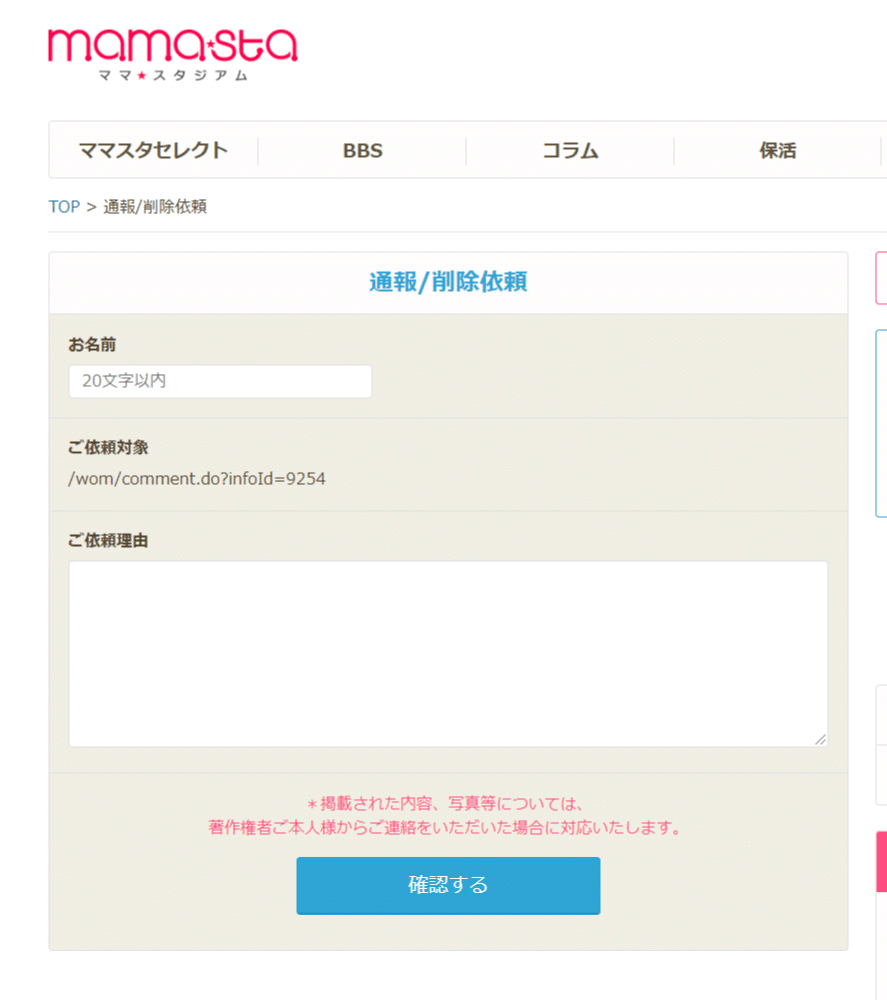The image size is (887, 1000).
Task: Click the ご依頼理由 label
Action: (108, 541)
